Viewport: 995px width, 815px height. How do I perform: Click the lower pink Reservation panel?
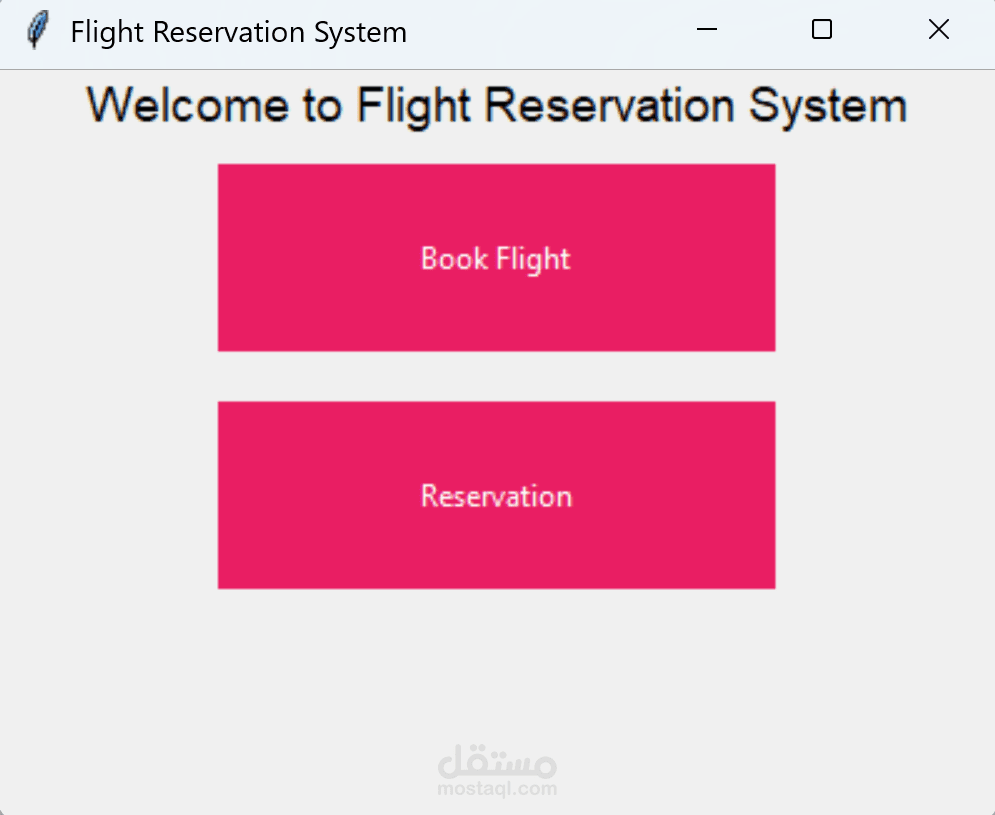496,494
